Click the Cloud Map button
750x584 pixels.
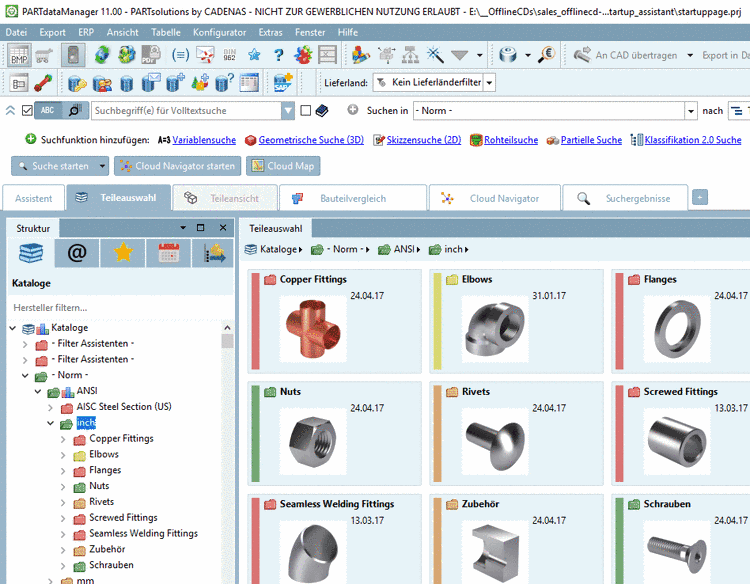click(x=283, y=166)
